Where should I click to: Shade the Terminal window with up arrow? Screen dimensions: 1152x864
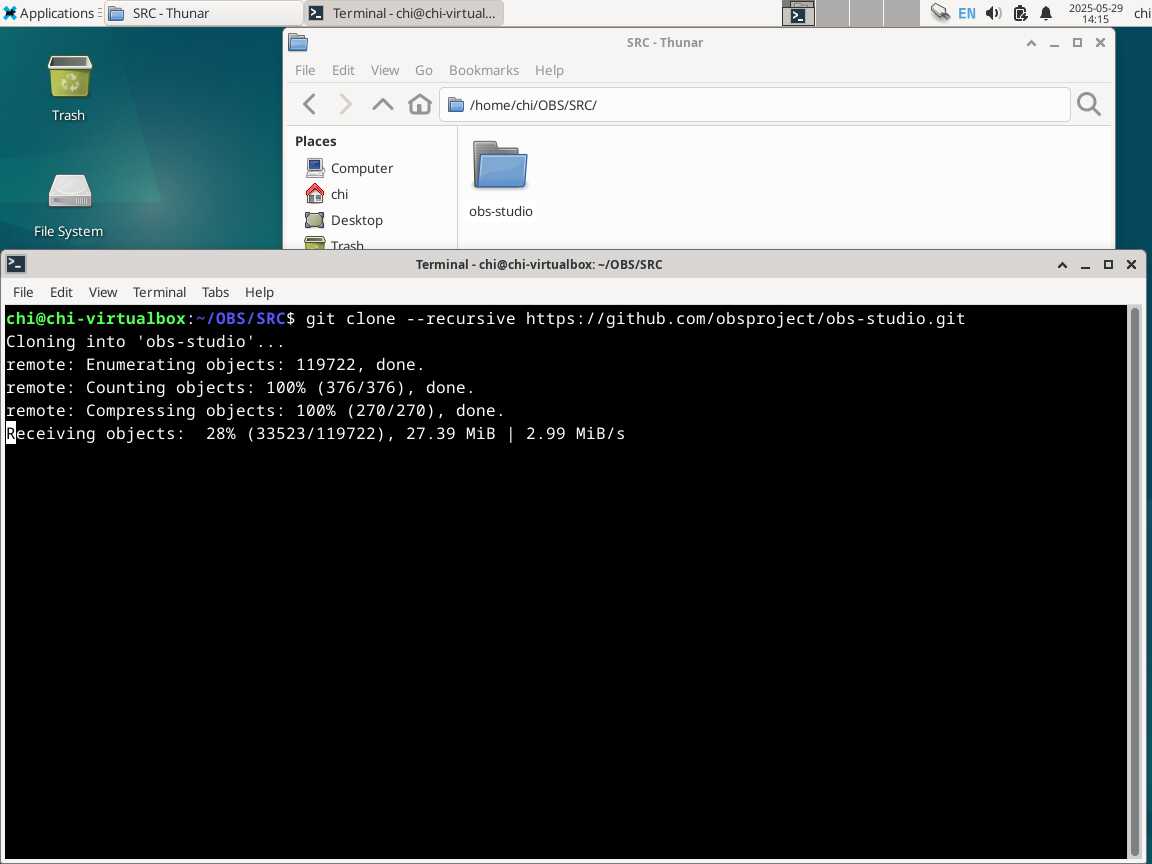point(1062,264)
